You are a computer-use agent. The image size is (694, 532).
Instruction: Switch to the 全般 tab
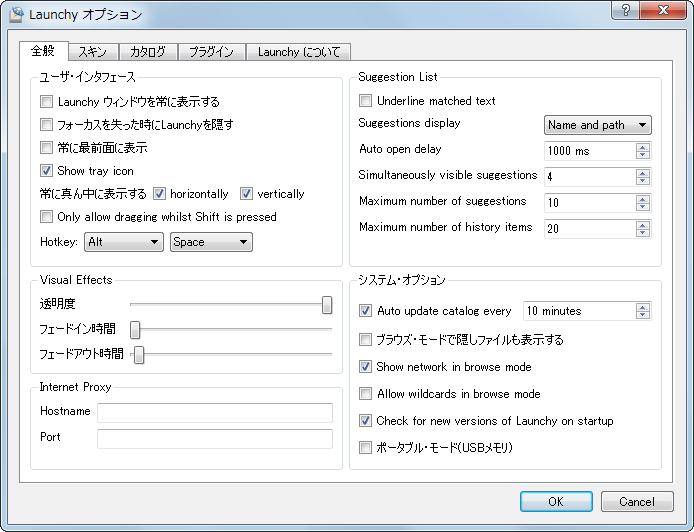[x=43, y=51]
